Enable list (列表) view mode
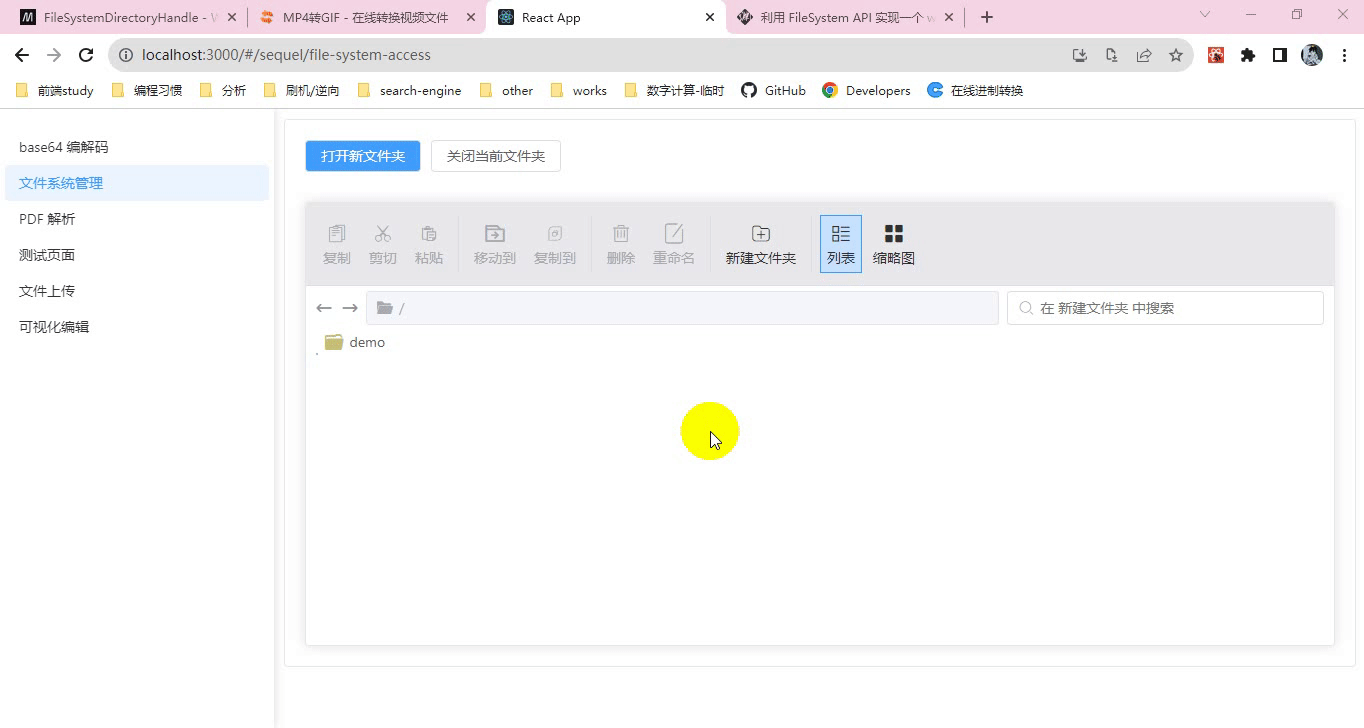Viewport: 1364px width, 728px height. coord(840,243)
